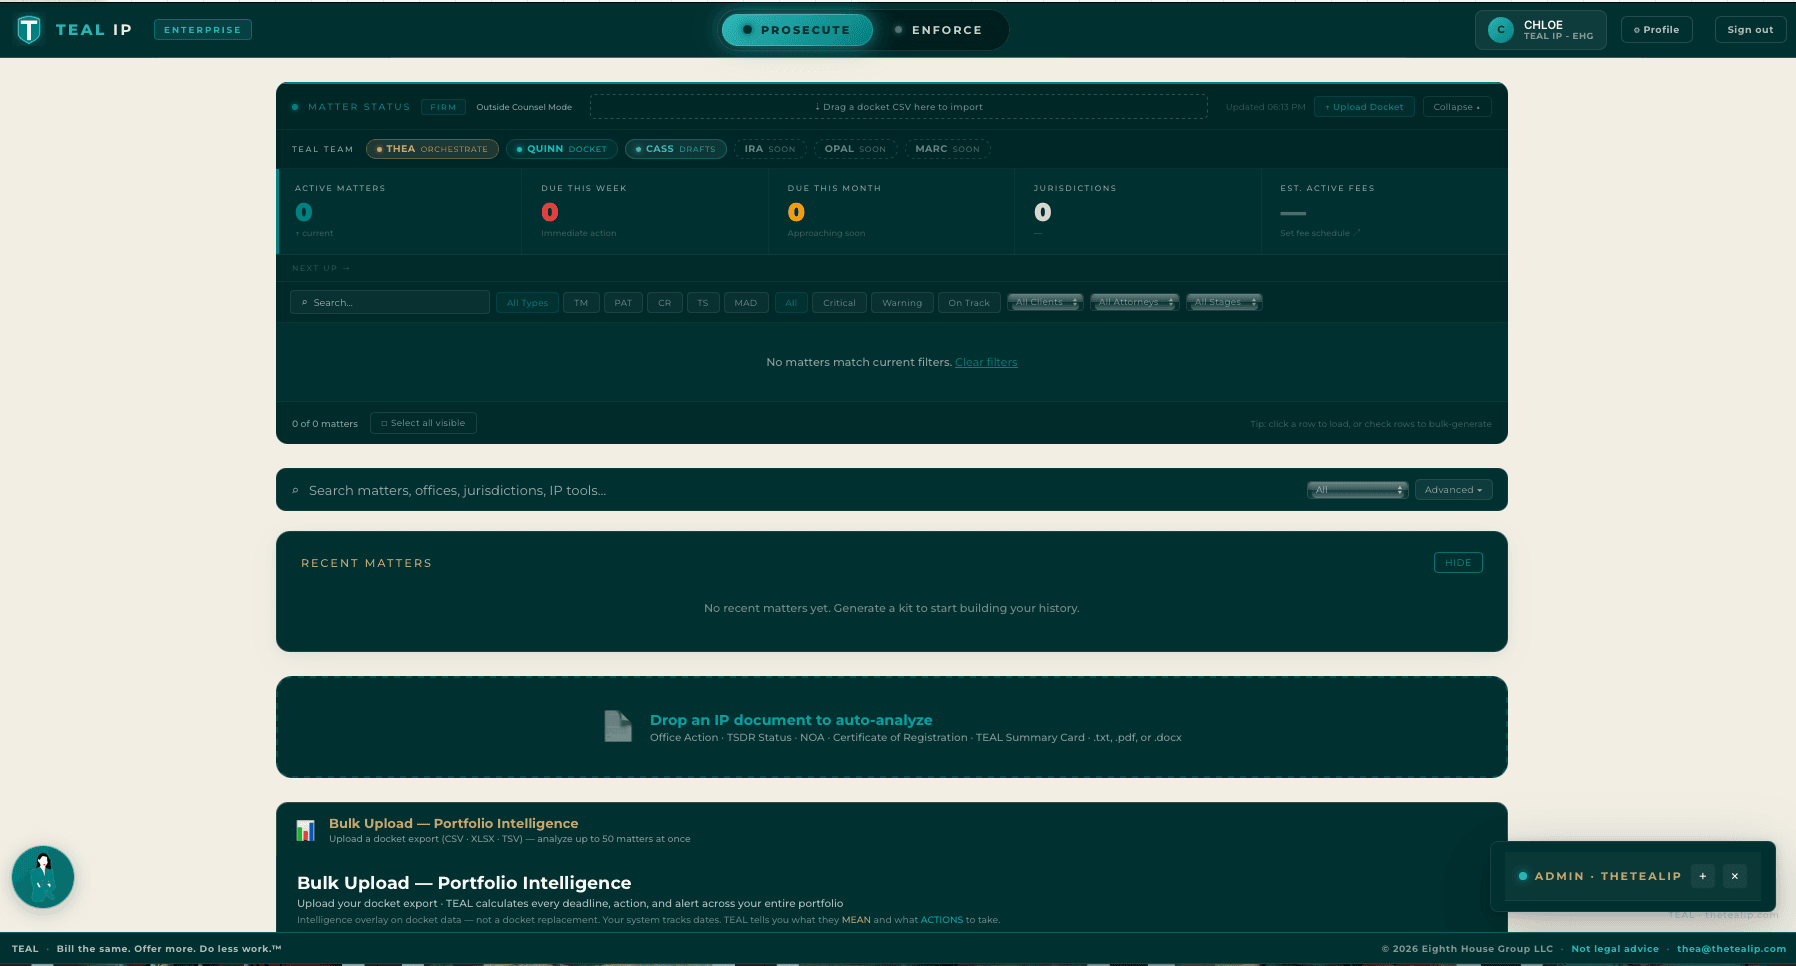
Task: Select the THEA Orchestrate team agent
Action: point(432,149)
